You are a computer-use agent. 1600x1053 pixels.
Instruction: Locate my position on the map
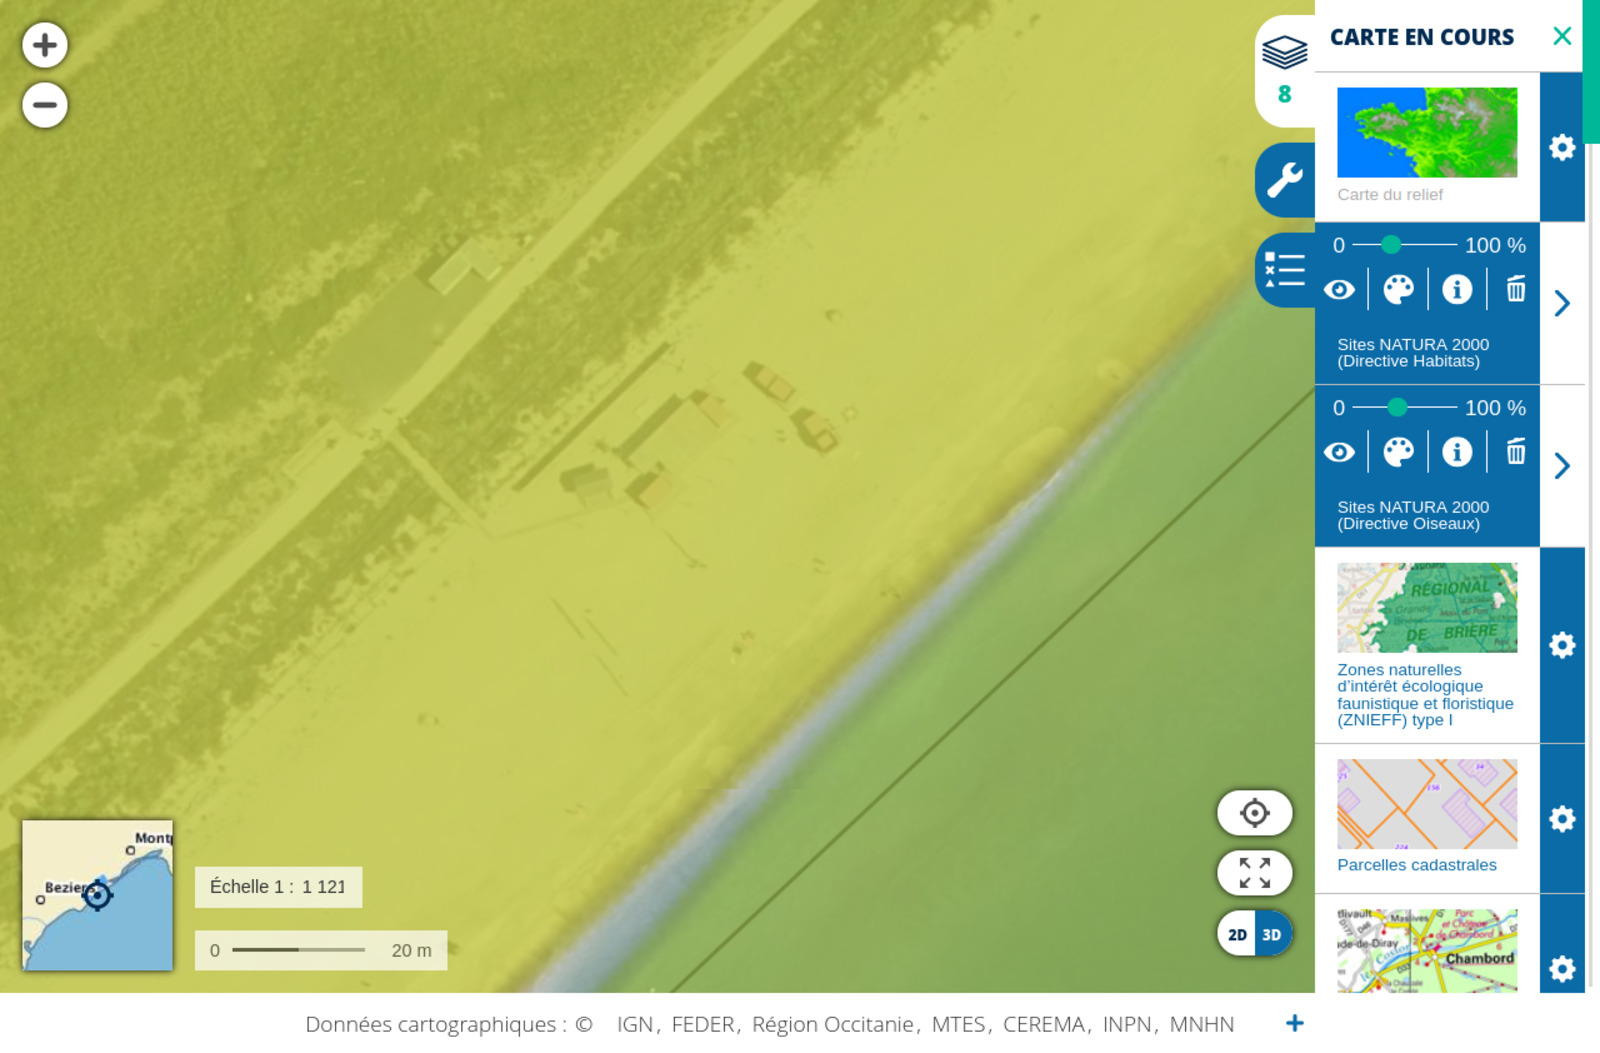point(1254,813)
